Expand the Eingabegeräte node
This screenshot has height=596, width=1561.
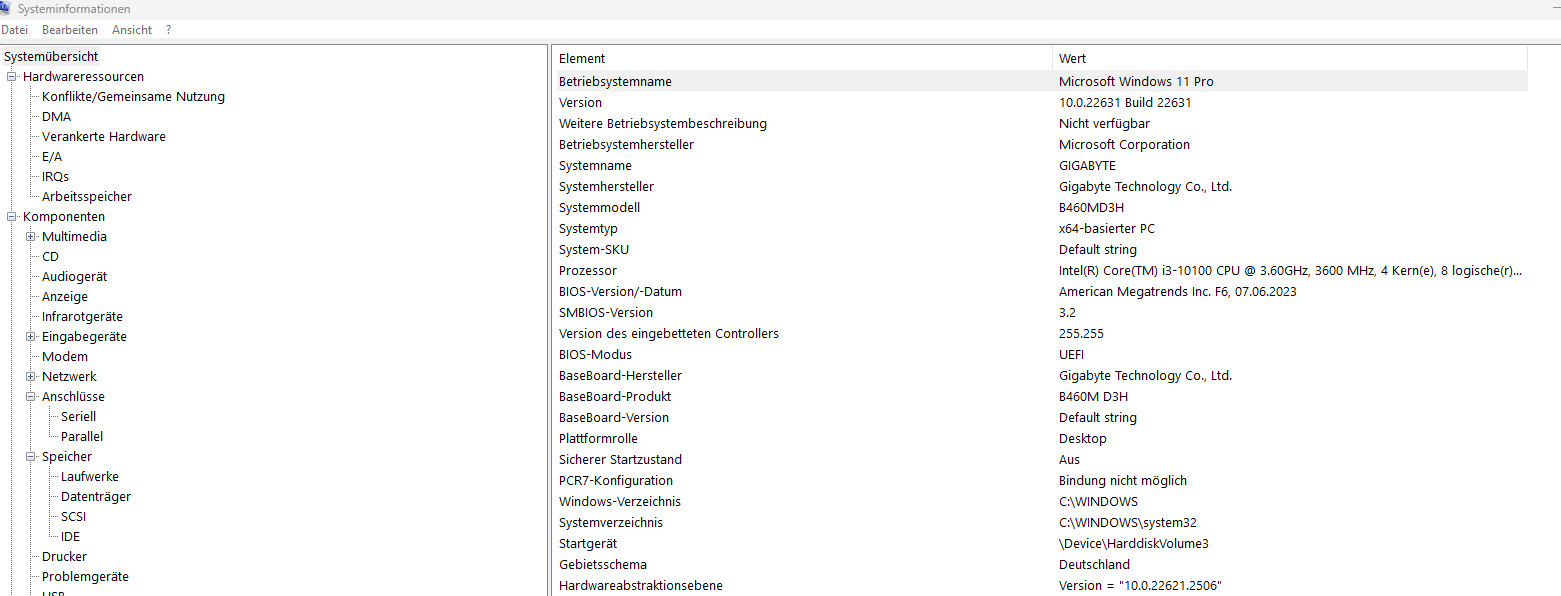pos(31,337)
